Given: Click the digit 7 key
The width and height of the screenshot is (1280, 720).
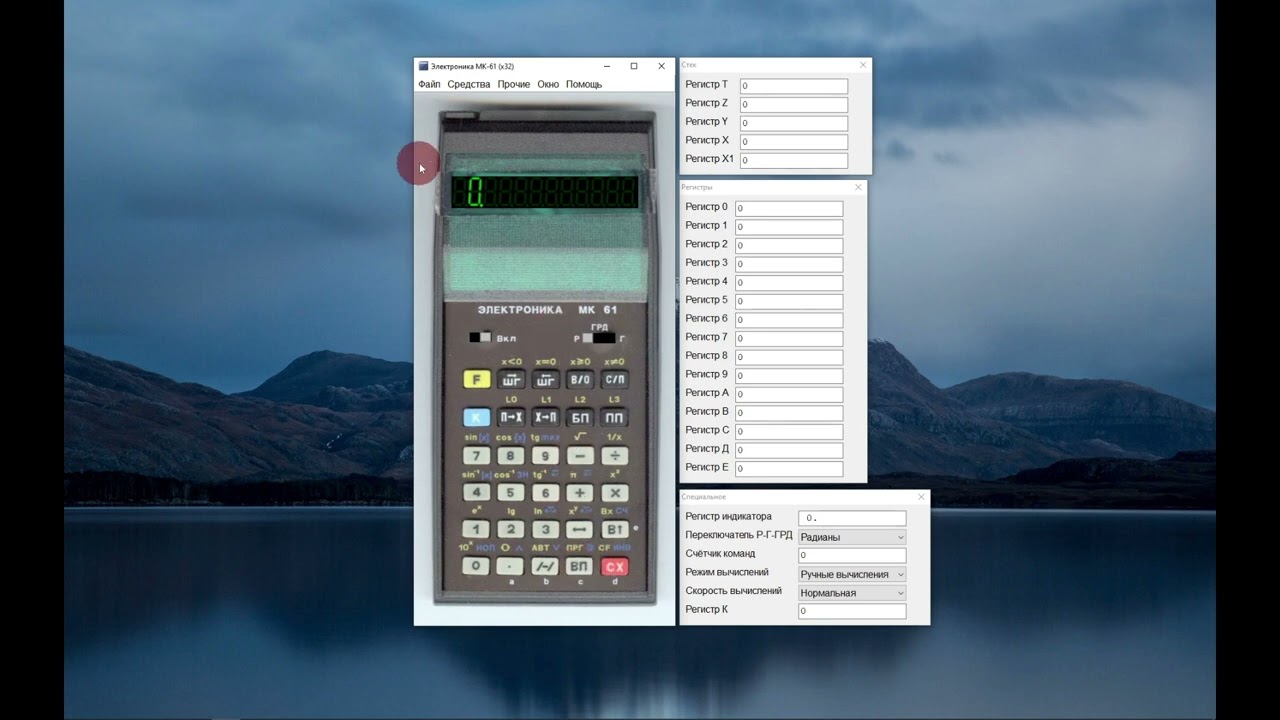Looking at the screenshot, I should [x=476, y=456].
